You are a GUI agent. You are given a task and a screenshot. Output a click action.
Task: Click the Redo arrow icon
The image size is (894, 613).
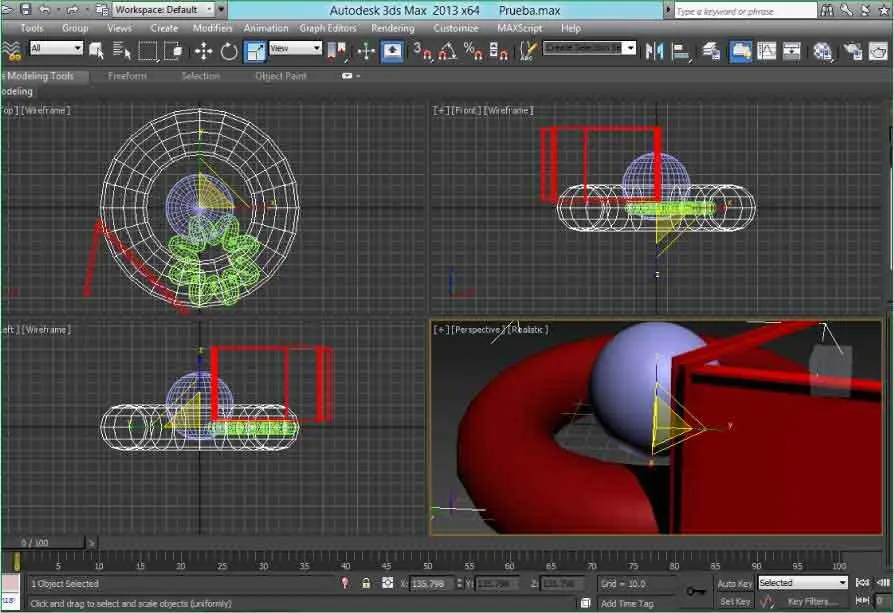click(x=72, y=9)
